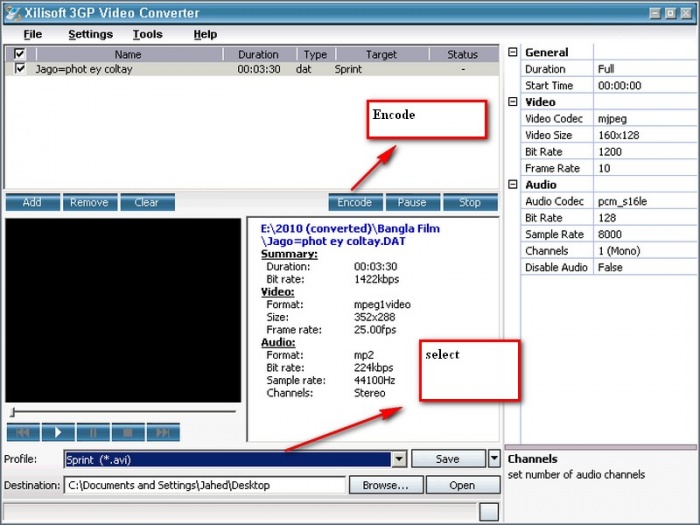700x525 pixels.
Task: Click the Target column header
Action: coord(382,54)
